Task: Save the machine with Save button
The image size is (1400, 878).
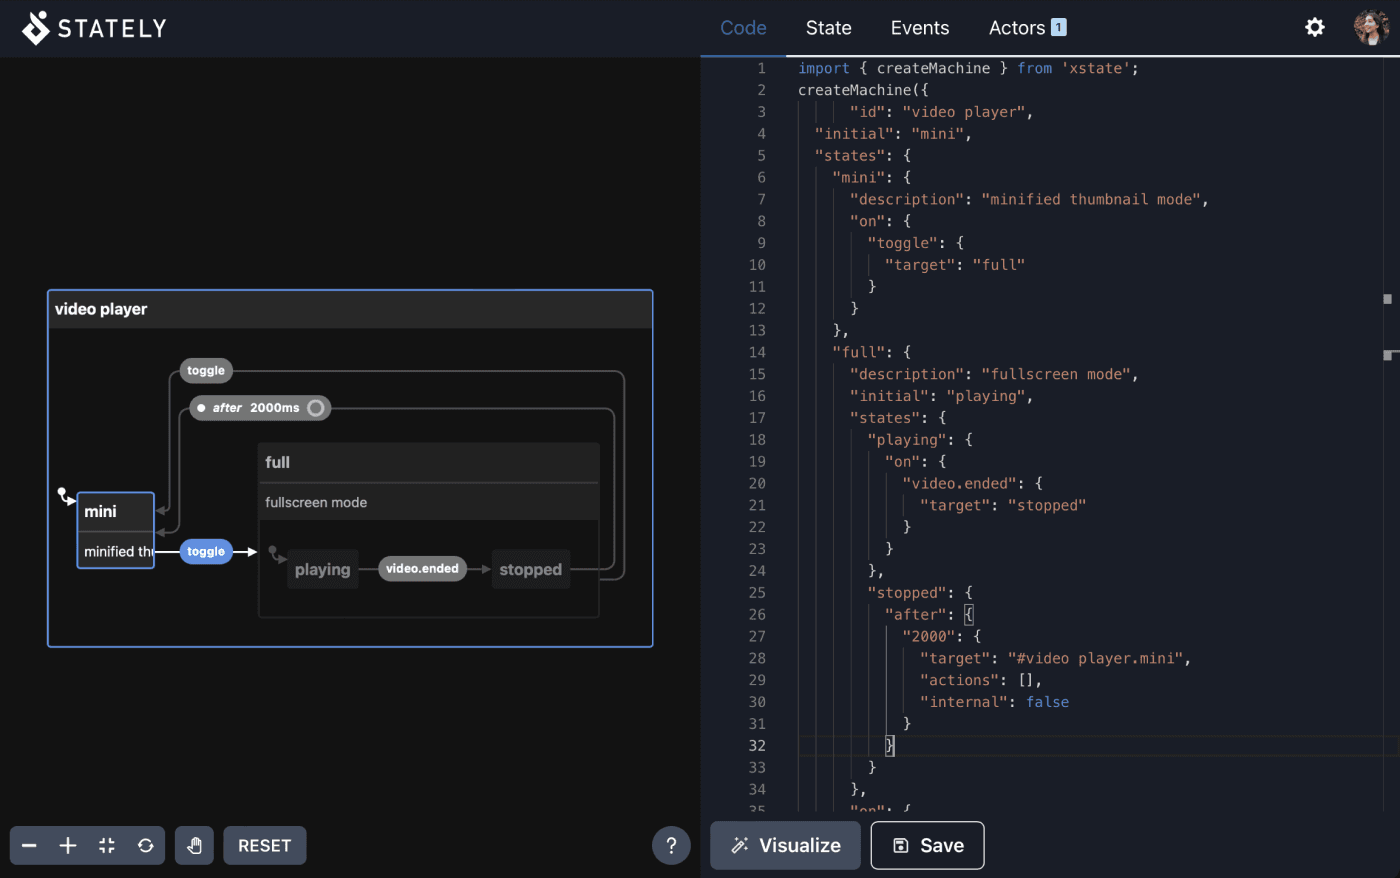Action: pyautogui.click(x=927, y=845)
